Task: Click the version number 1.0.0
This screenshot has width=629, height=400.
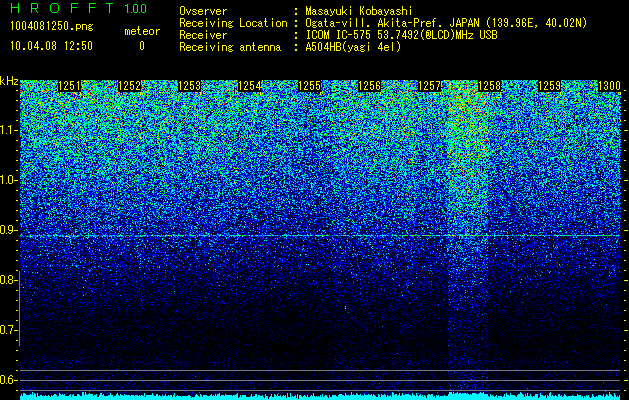Action: pos(135,8)
